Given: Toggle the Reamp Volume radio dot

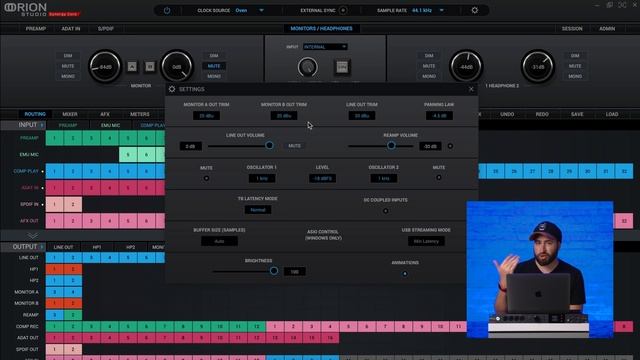Looking at the screenshot, I should 450,146.
